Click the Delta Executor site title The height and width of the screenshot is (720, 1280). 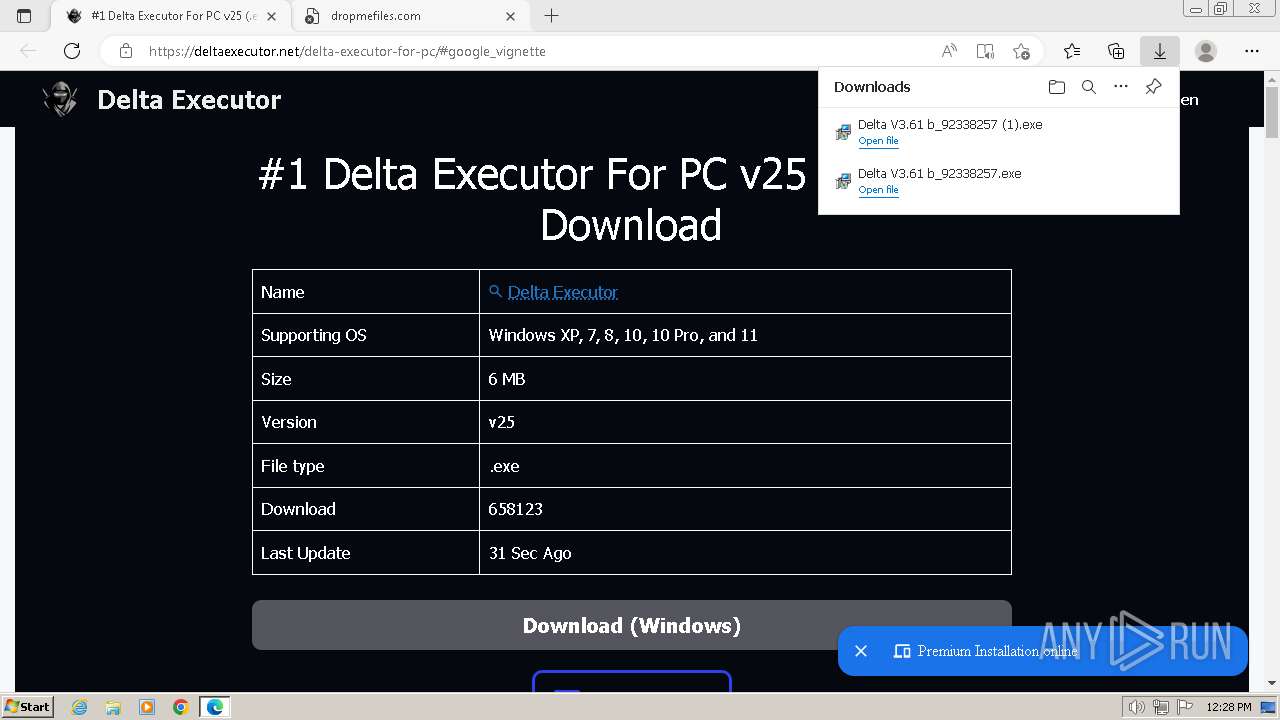[x=189, y=100]
